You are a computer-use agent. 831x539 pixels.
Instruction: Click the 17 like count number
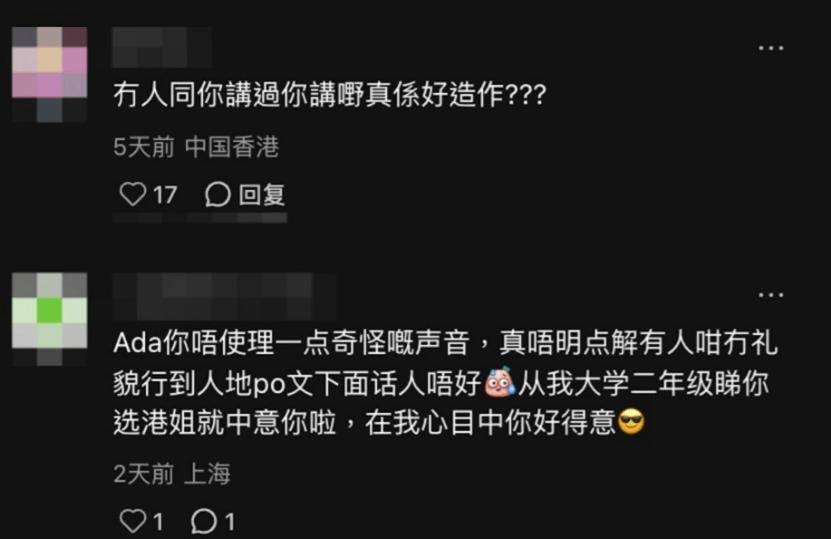tap(165, 195)
